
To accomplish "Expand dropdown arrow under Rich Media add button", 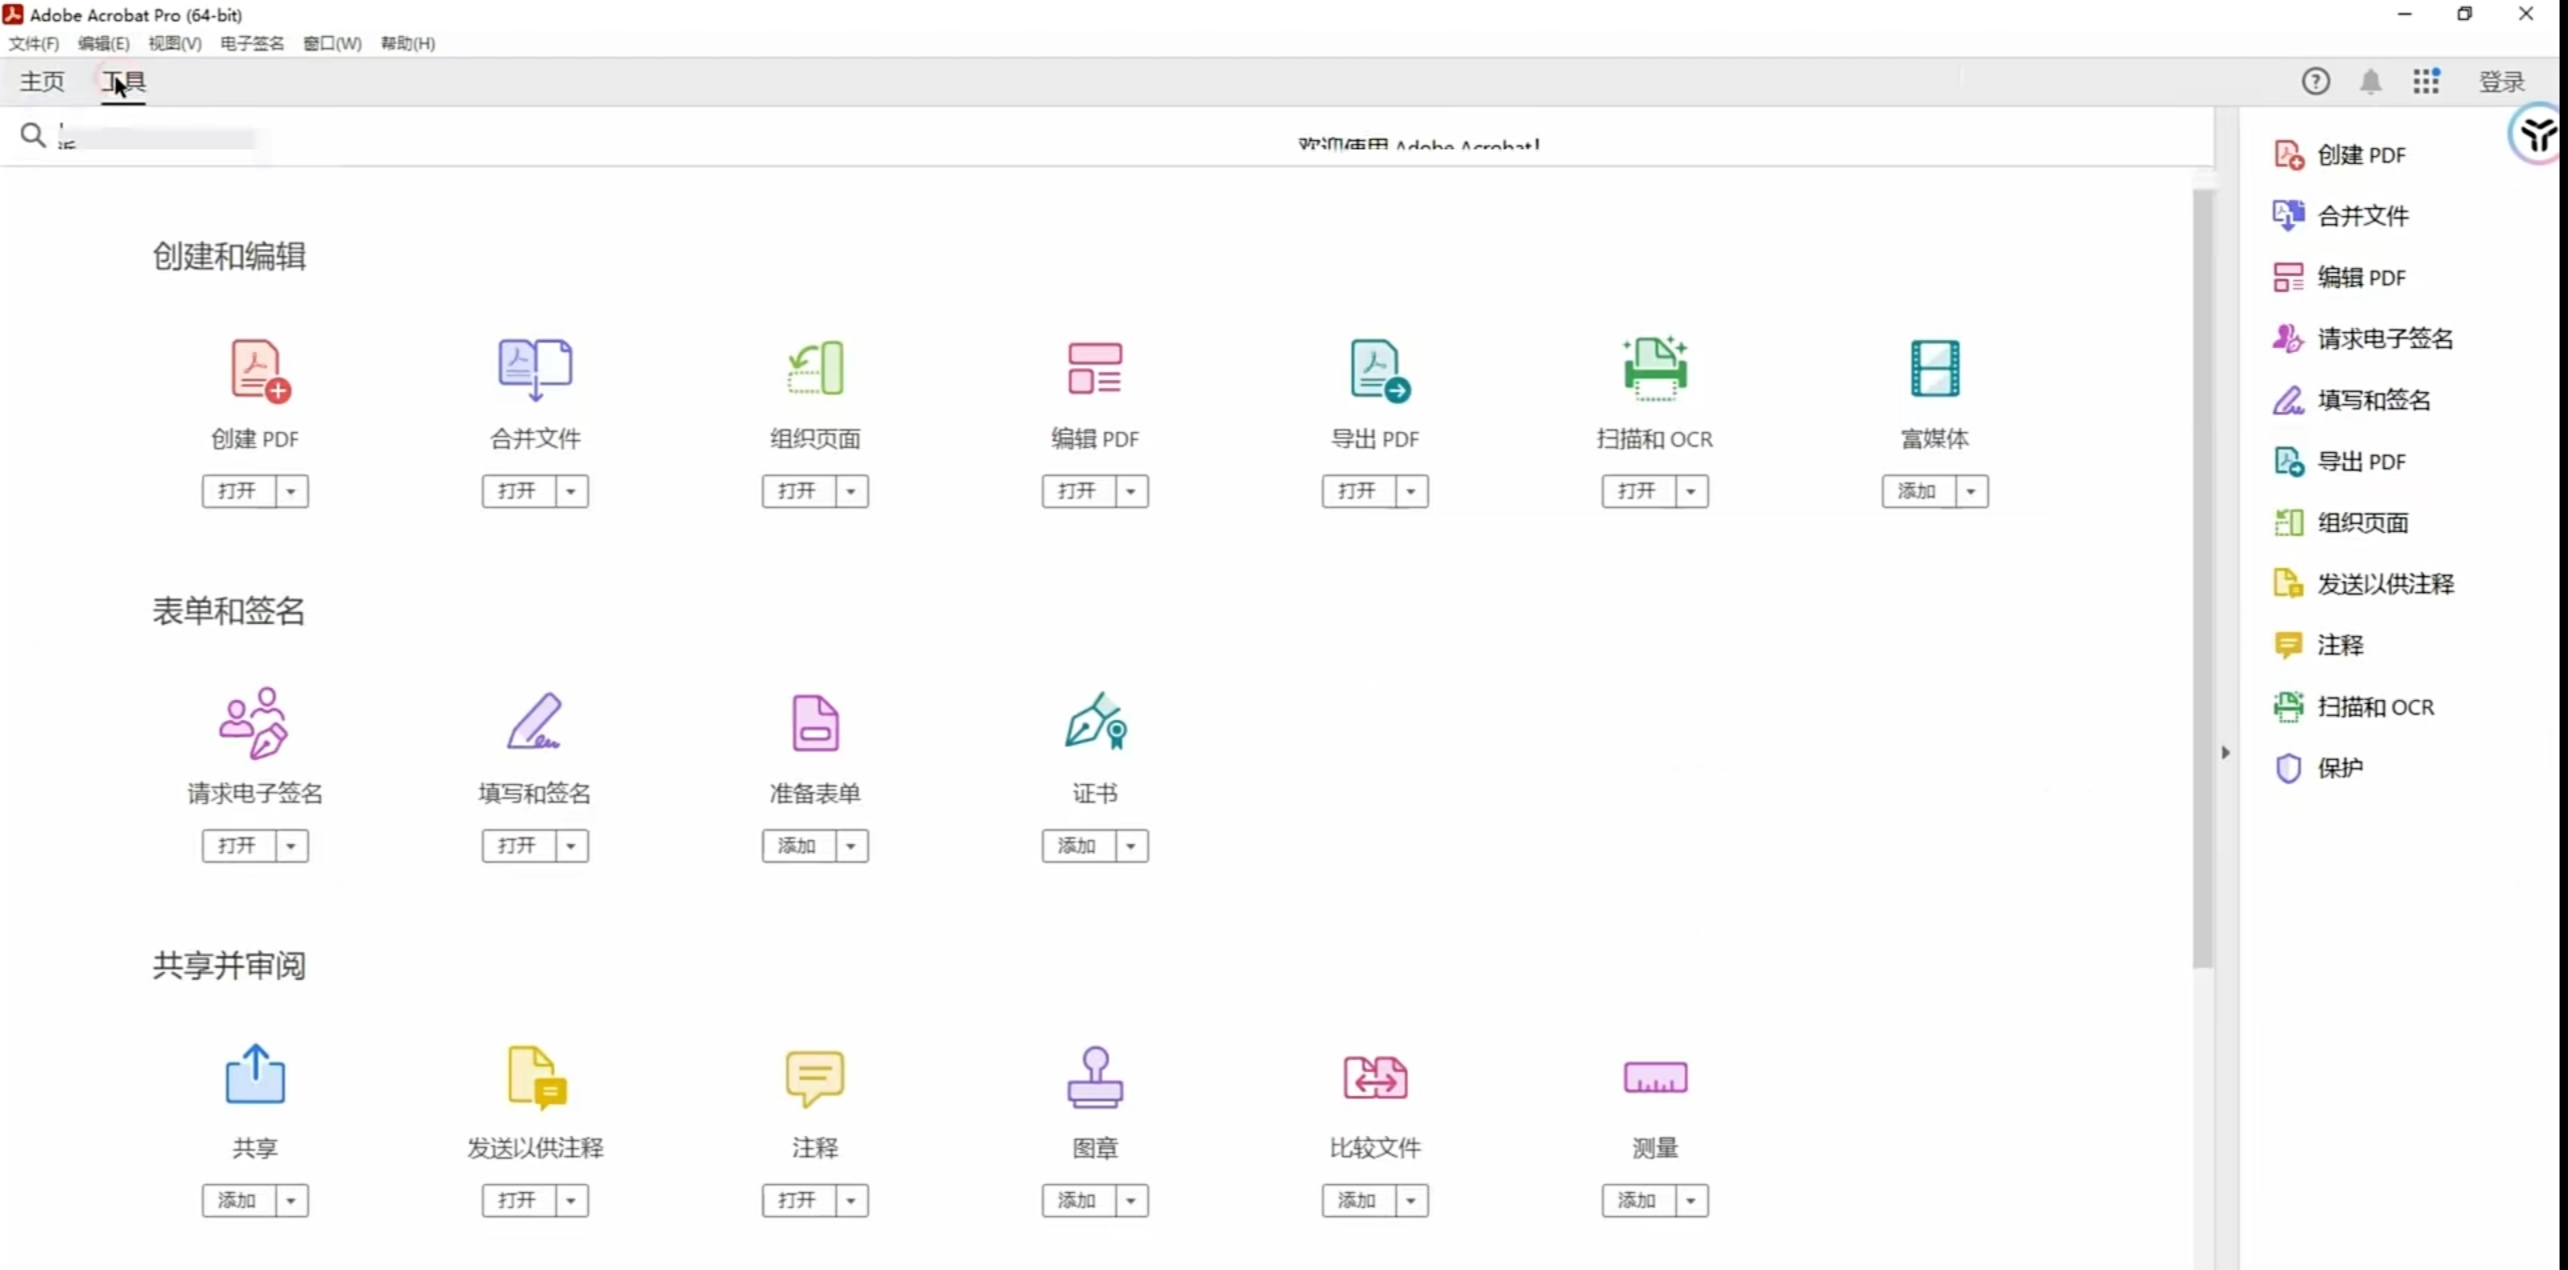I will [x=1970, y=491].
